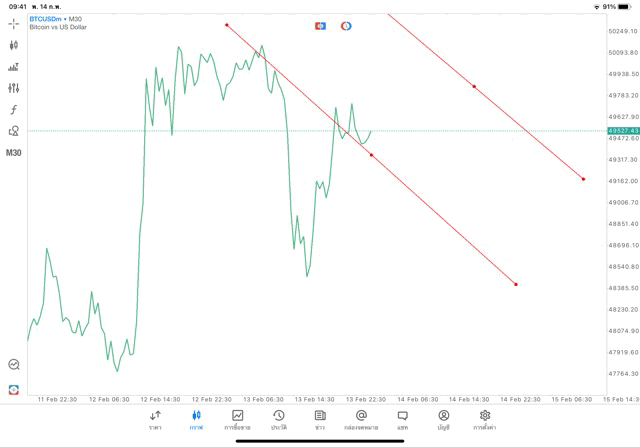Select the upper red trendline's middle point
The height and width of the screenshot is (447, 640).
[474, 87]
